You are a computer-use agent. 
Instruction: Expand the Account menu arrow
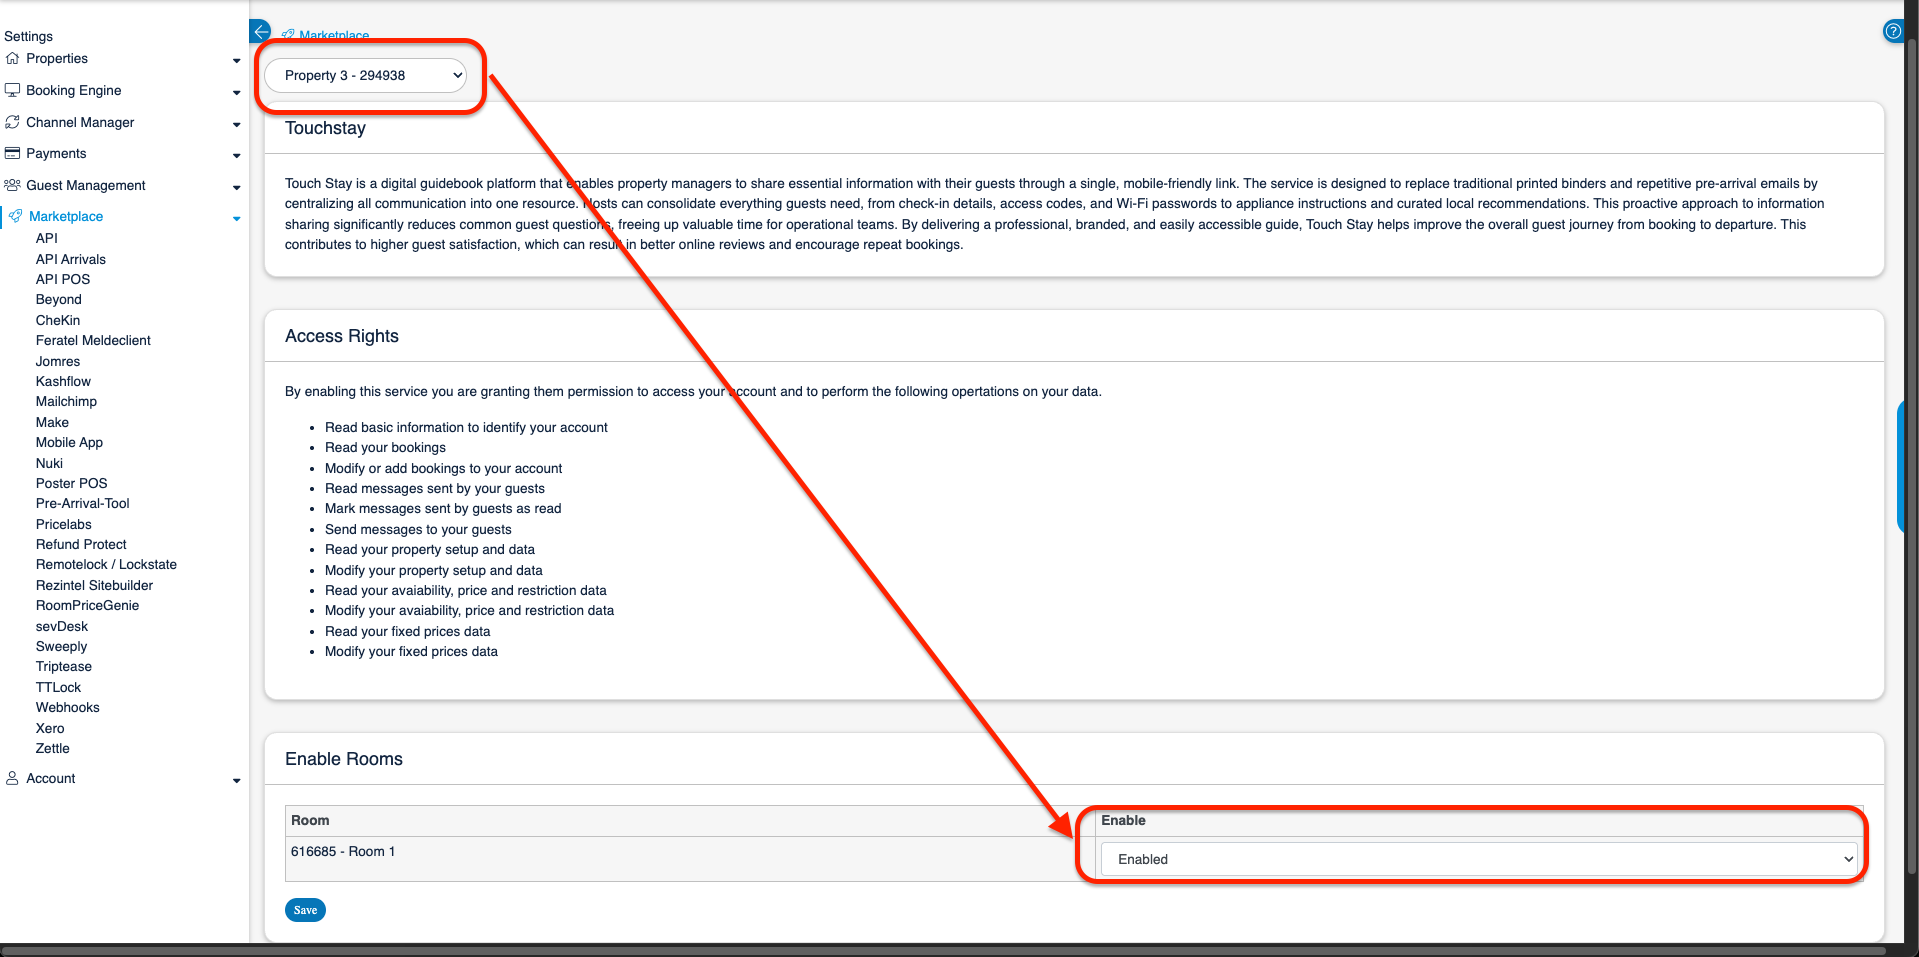tap(237, 780)
